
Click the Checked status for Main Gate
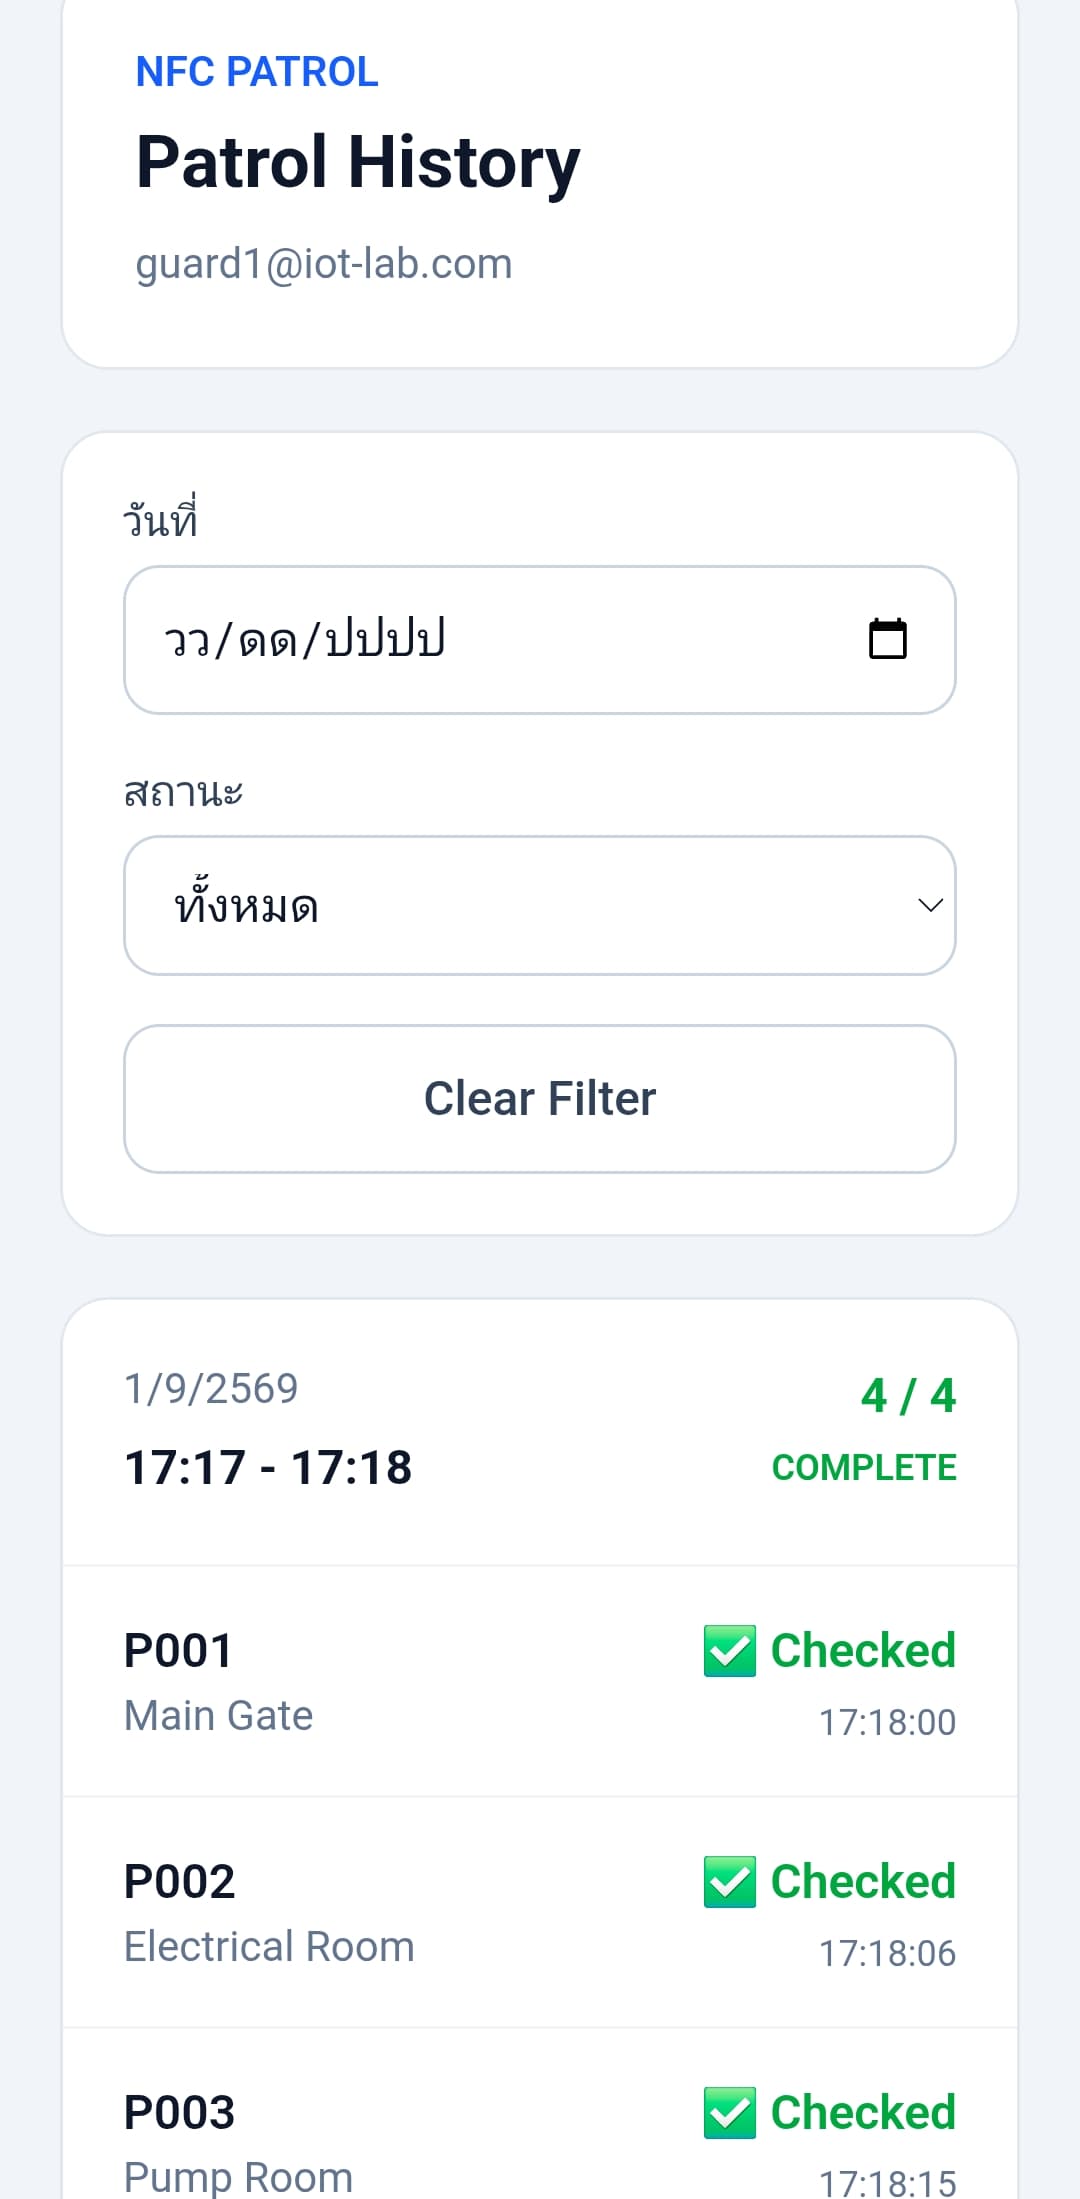(863, 1650)
